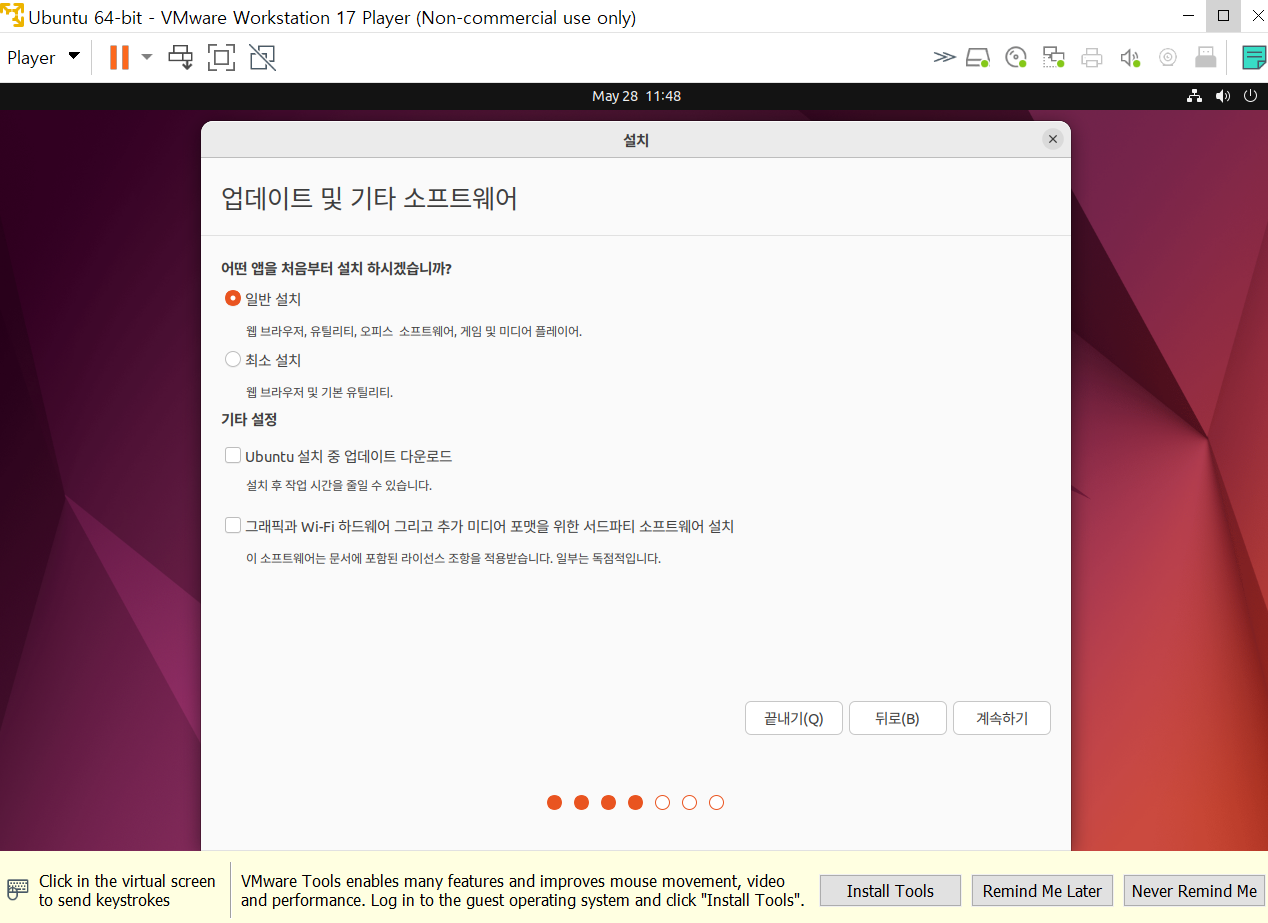Click the USB device icon in VMware toolbar
Viewport: 1268px width, 923px height.
pos(1206,57)
